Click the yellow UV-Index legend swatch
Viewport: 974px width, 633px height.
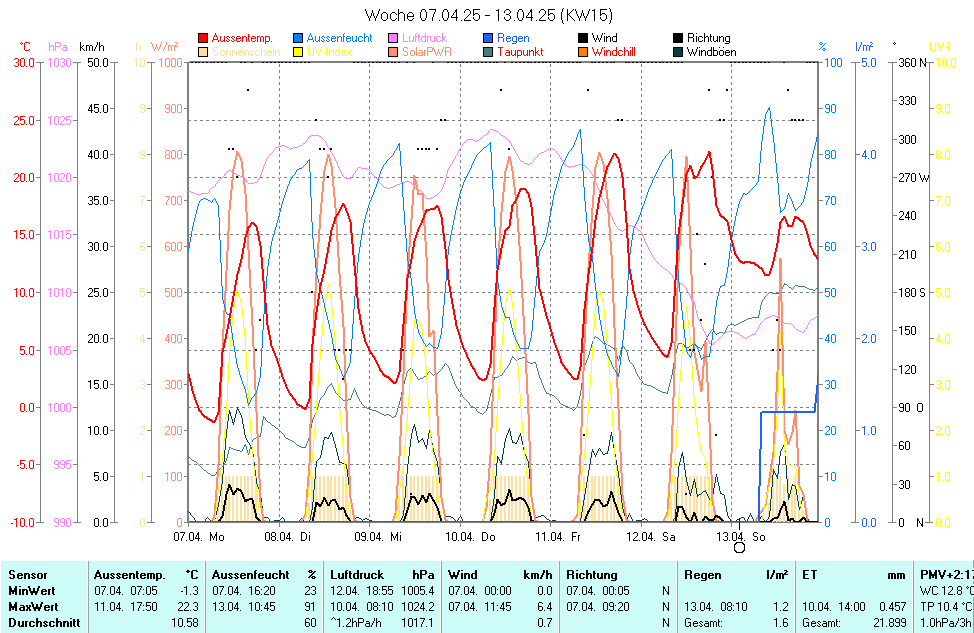pyautogui.click(x=299, y=51)
